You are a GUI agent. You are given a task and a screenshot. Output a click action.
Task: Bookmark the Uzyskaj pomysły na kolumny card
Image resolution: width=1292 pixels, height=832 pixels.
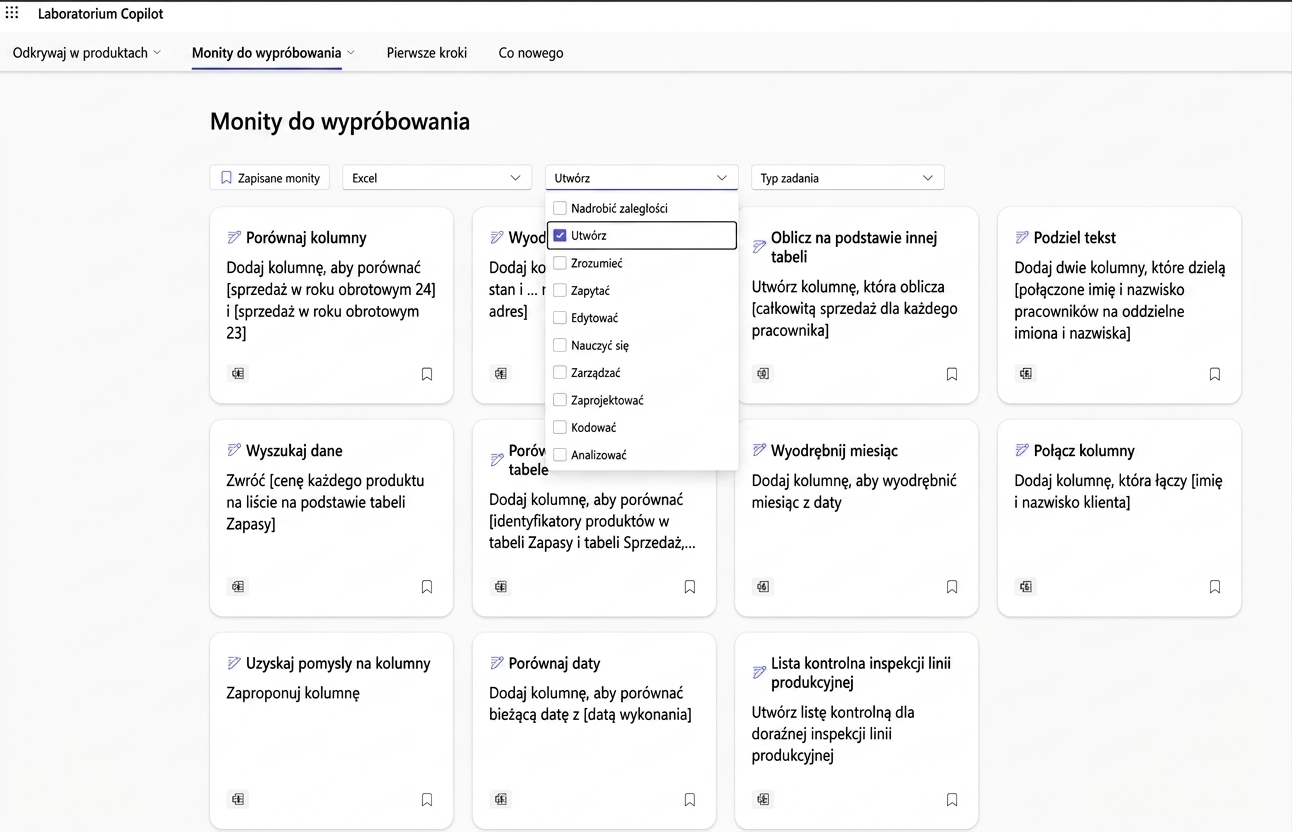click(427, 800)
